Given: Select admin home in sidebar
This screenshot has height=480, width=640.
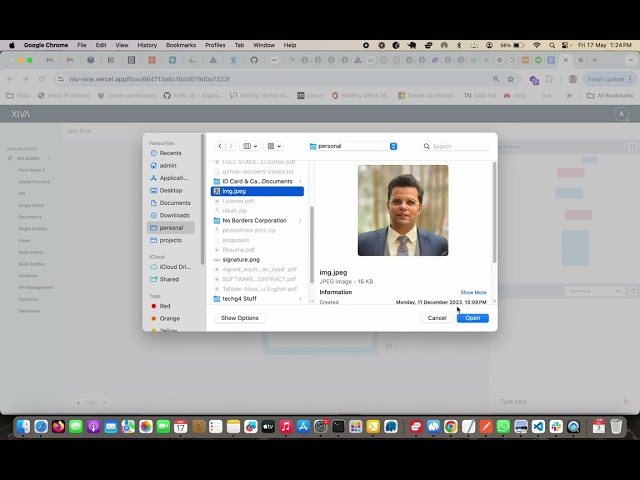Looking at the screenshot, I should click(x=168, y=165).
